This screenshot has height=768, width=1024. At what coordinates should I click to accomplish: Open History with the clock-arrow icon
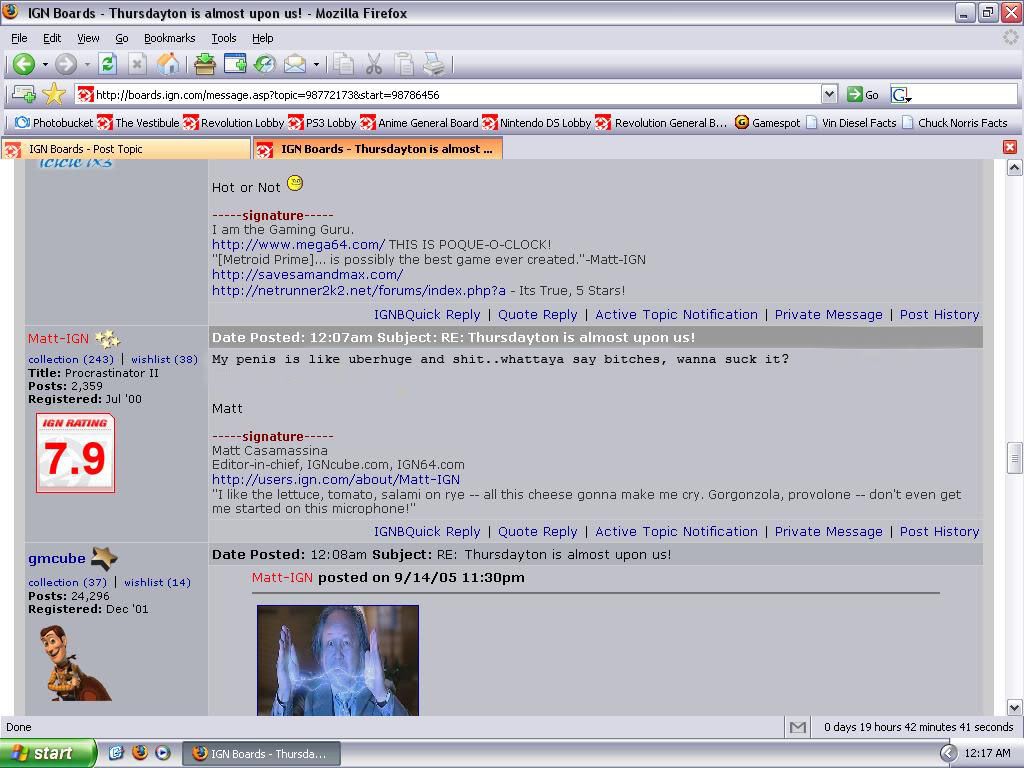tap(264, 64)
